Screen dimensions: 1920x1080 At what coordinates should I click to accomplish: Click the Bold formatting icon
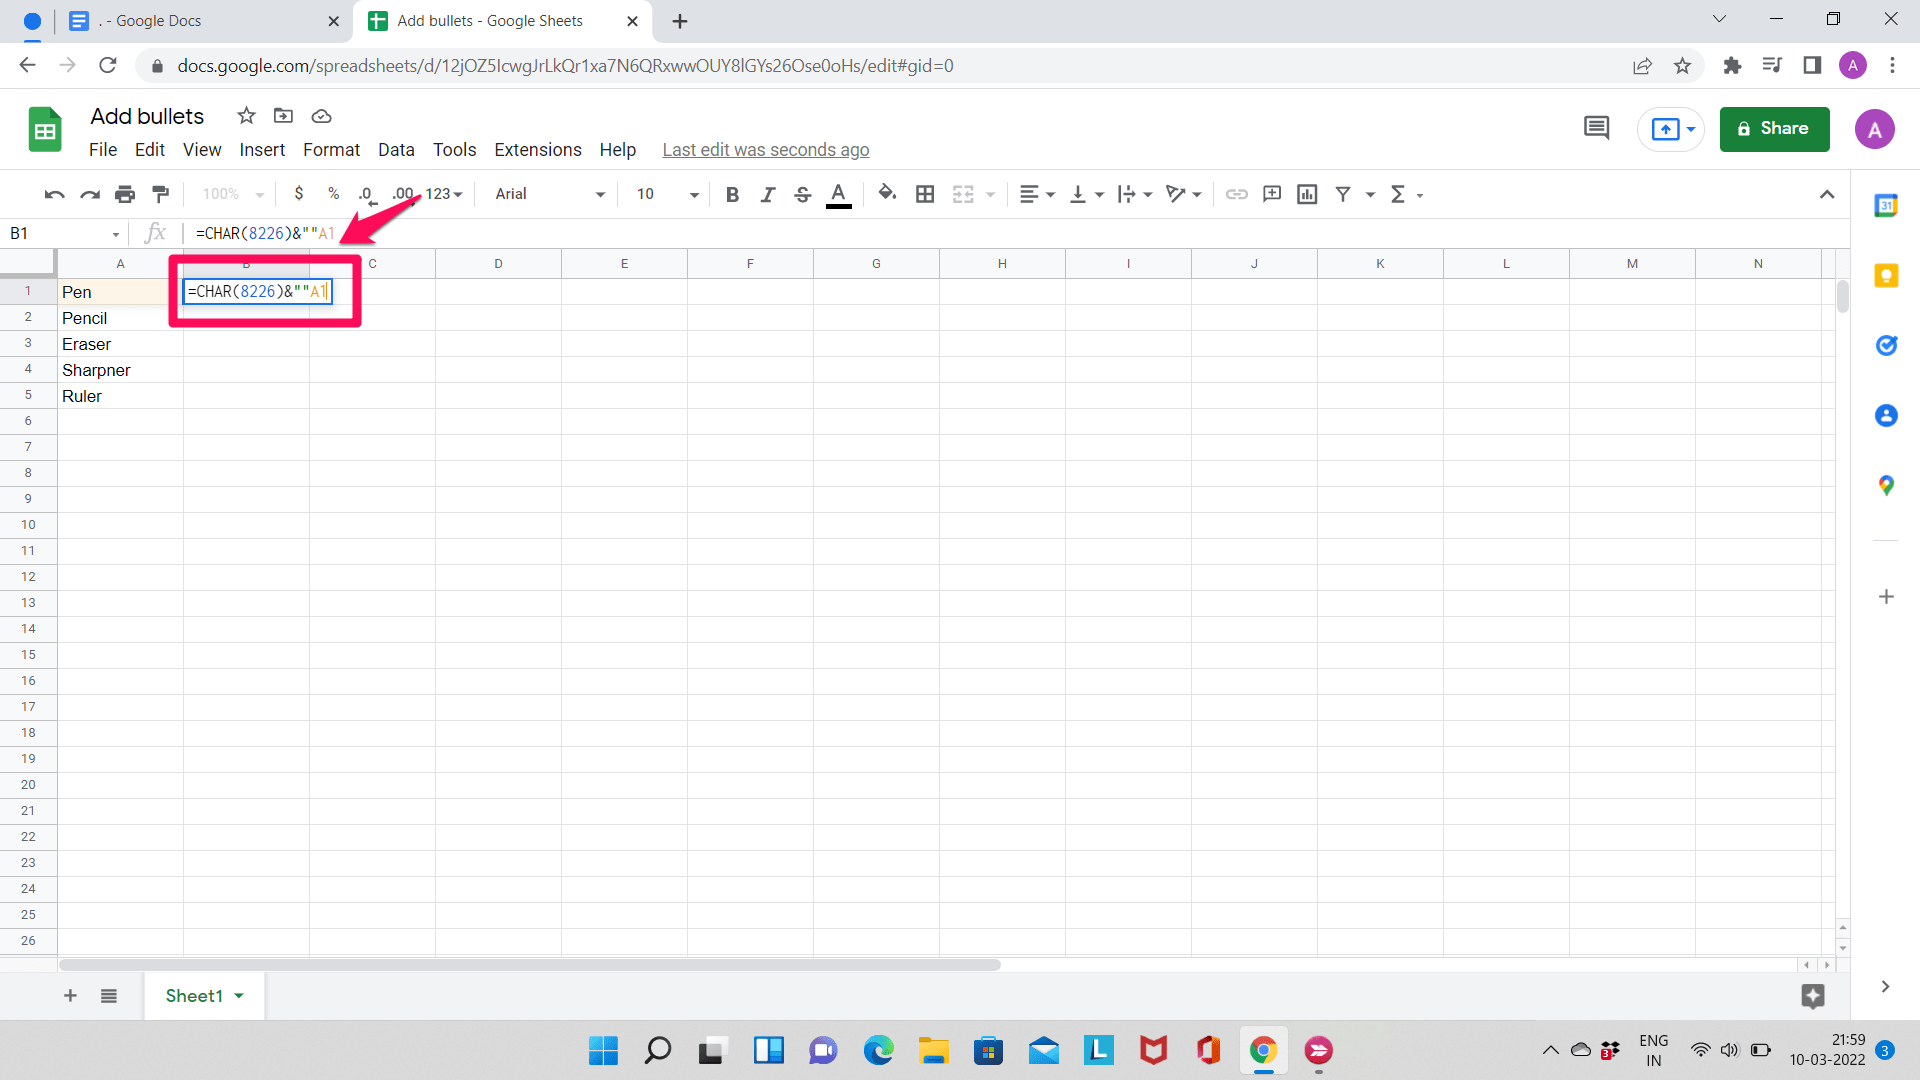(732, 194)
